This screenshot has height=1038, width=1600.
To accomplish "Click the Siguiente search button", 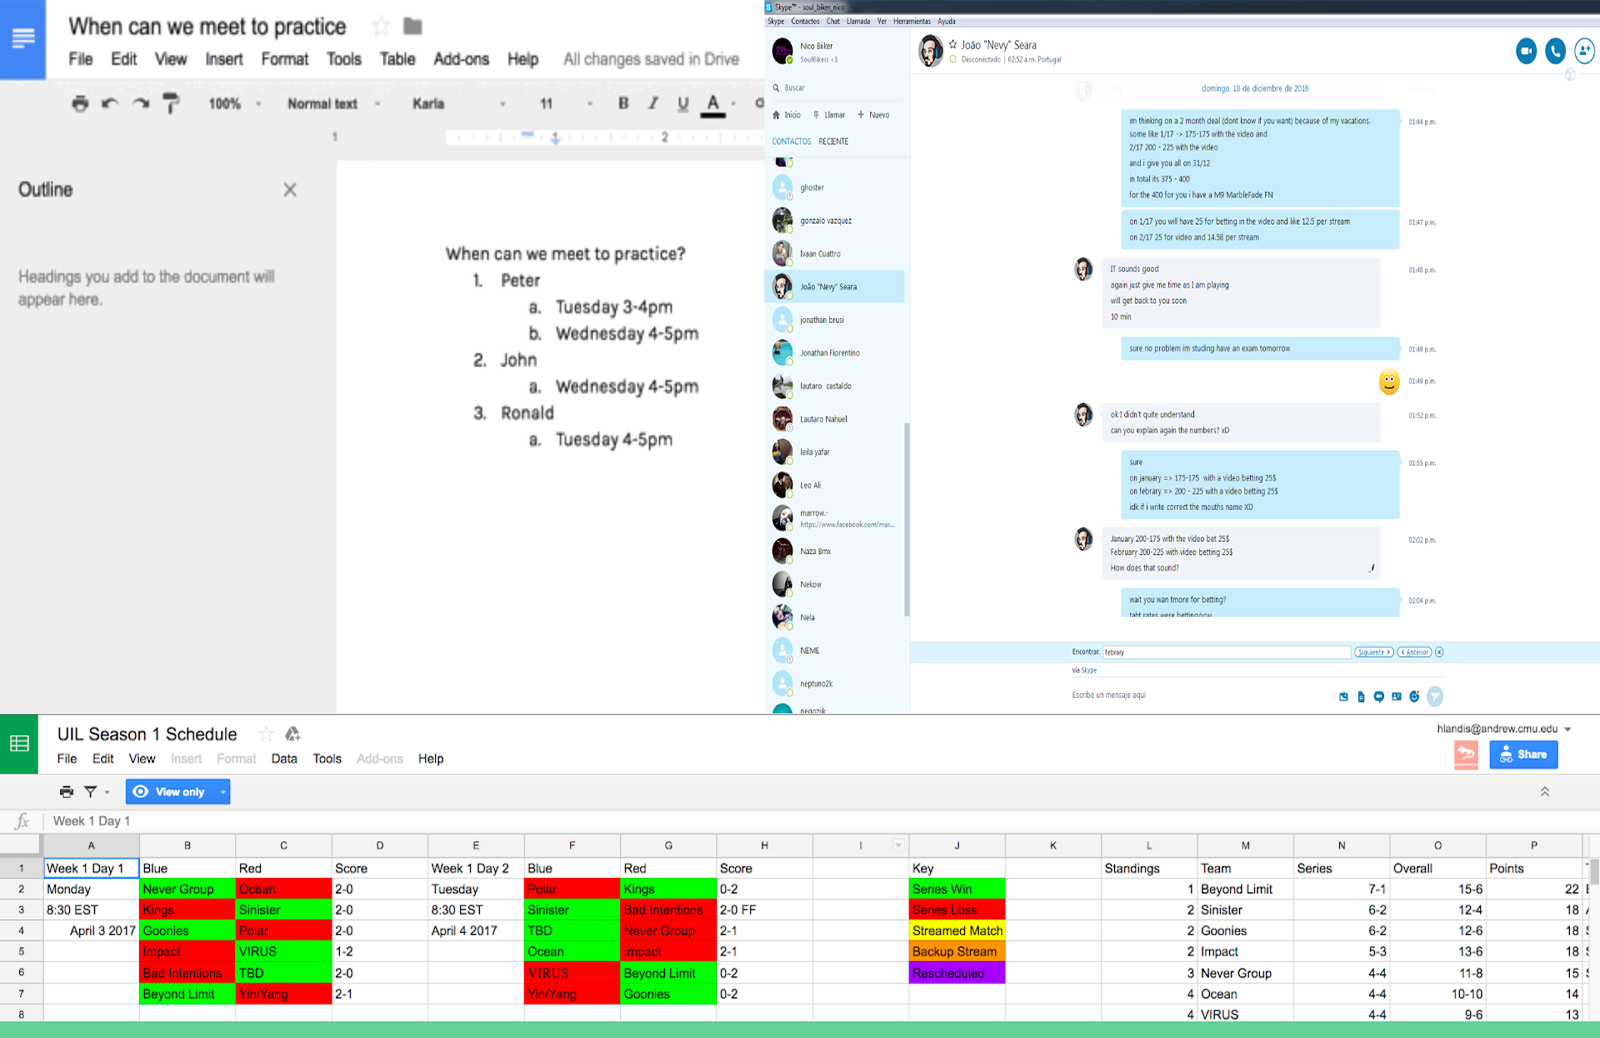I will click(1373, 652).
